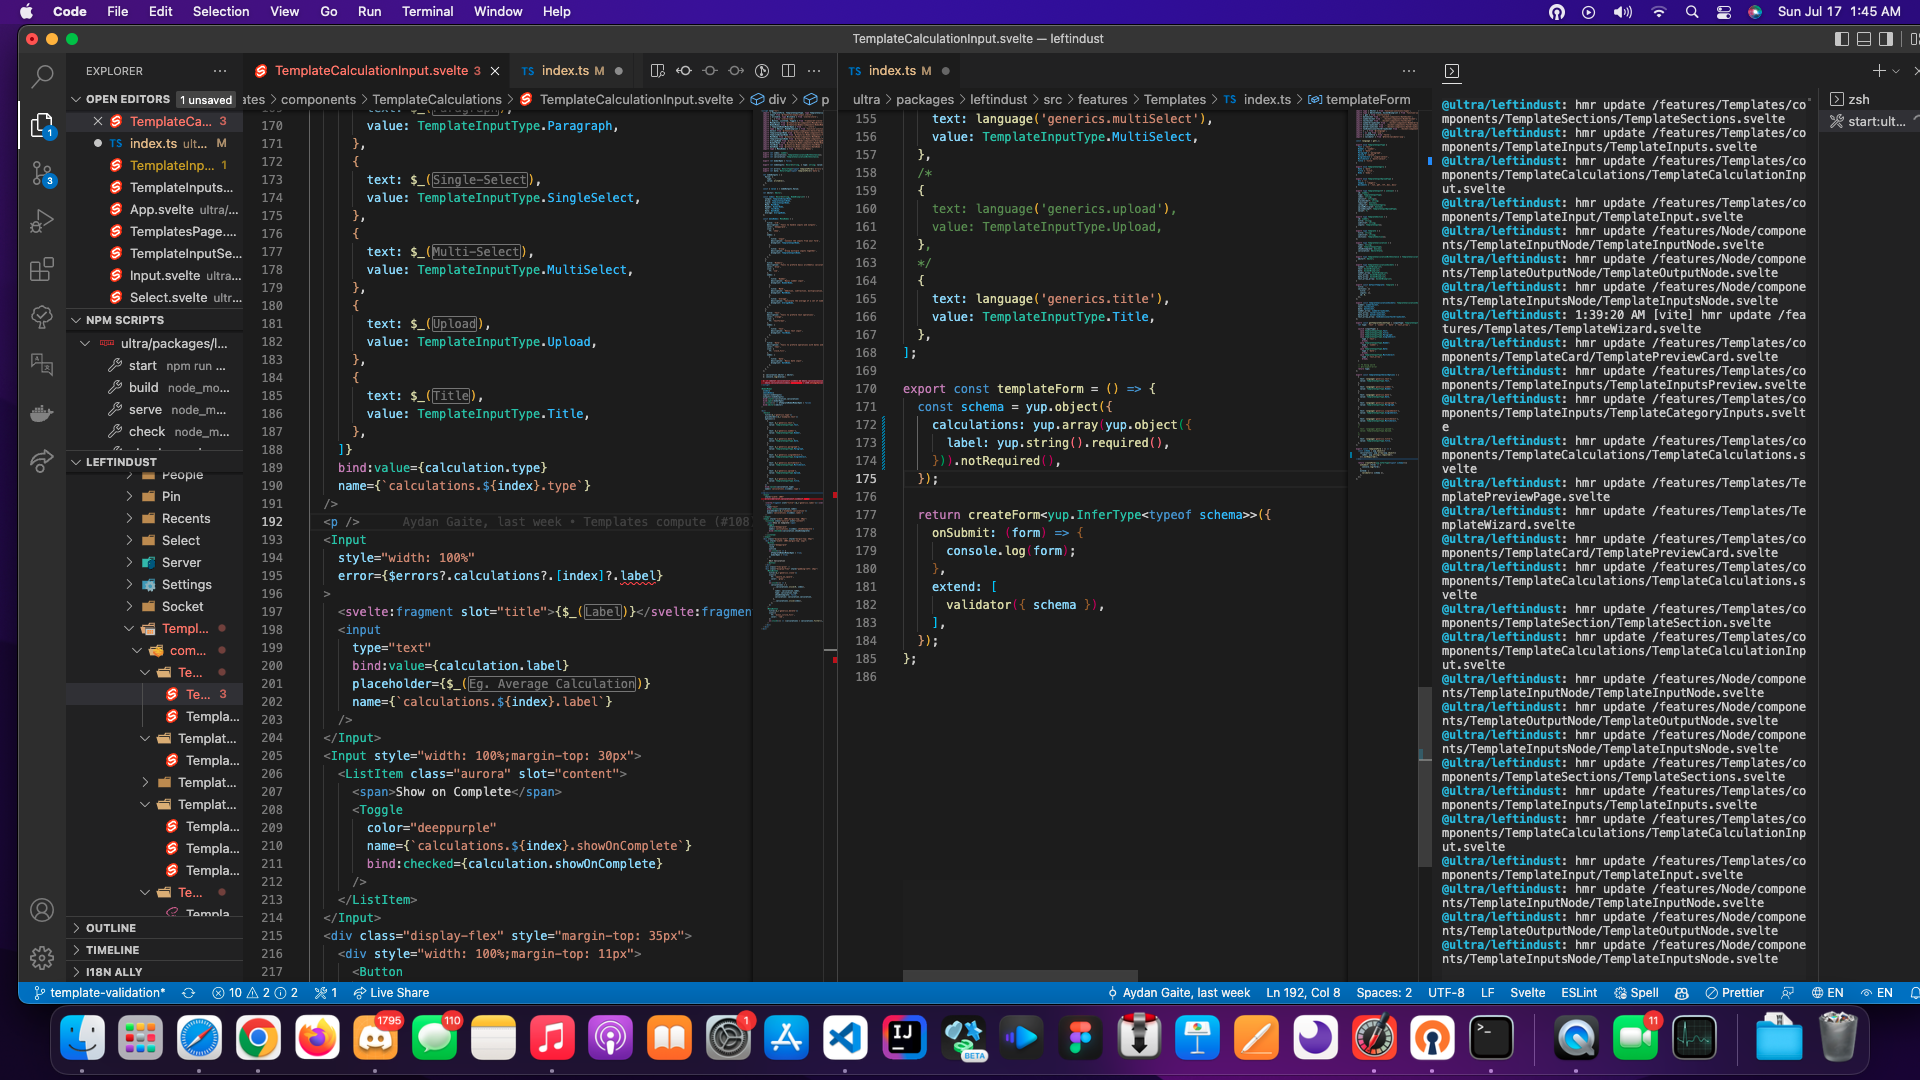
Task: Open Select.svelte in the open editors list
Action: tap(168, 297)
